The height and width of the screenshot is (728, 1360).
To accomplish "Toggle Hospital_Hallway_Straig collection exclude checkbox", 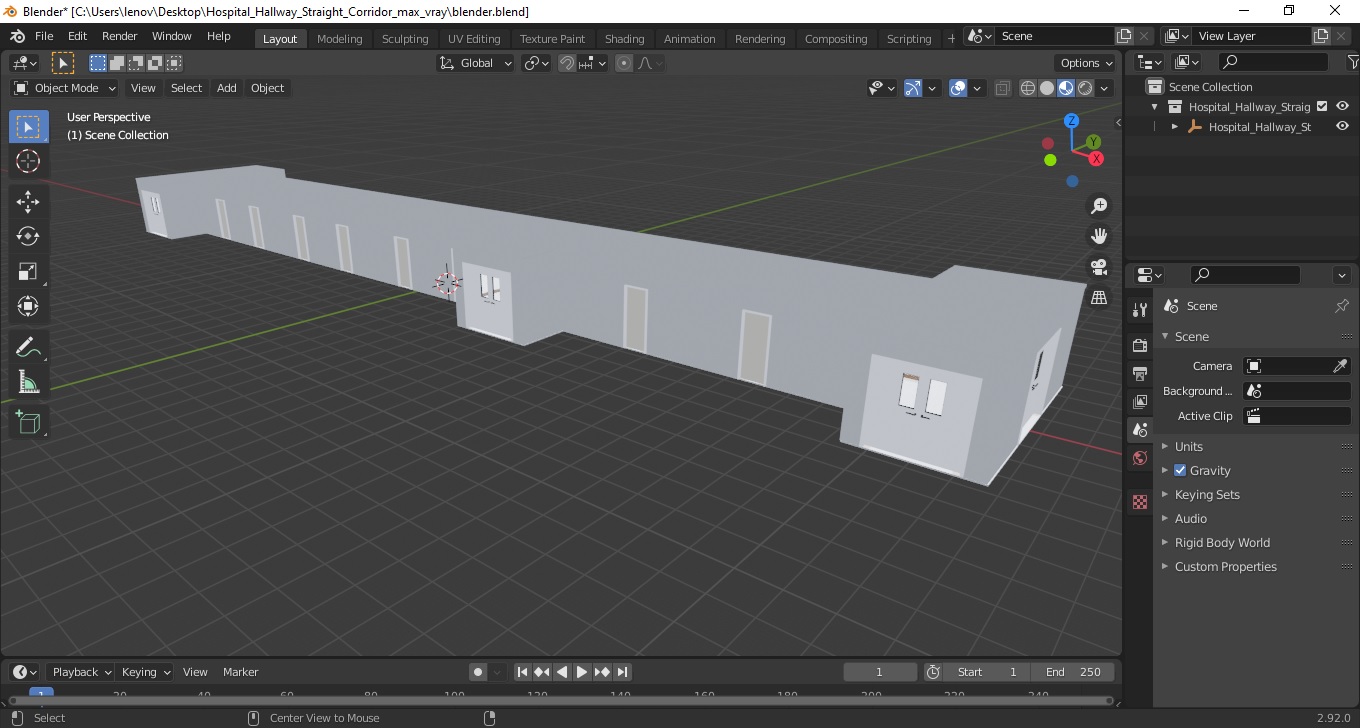I will 1322,106.
